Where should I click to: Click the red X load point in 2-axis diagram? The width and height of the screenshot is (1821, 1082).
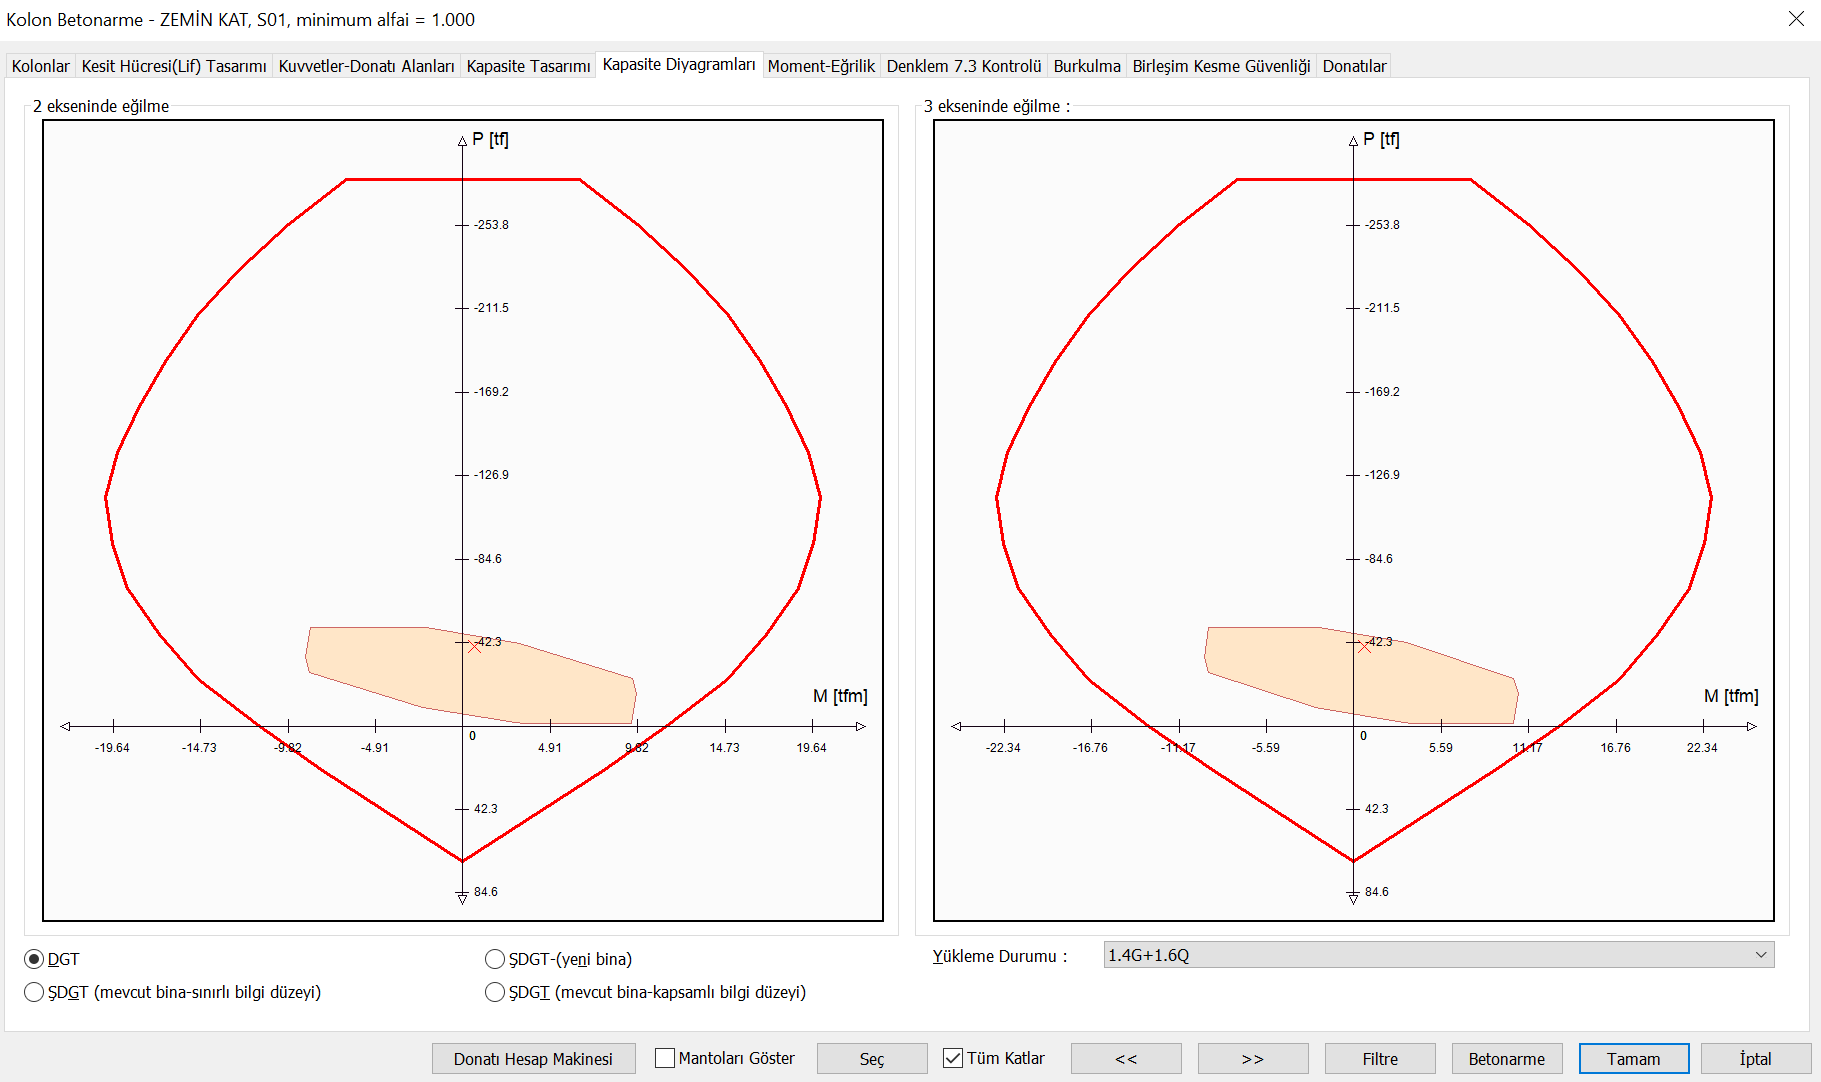coord(475,647)
